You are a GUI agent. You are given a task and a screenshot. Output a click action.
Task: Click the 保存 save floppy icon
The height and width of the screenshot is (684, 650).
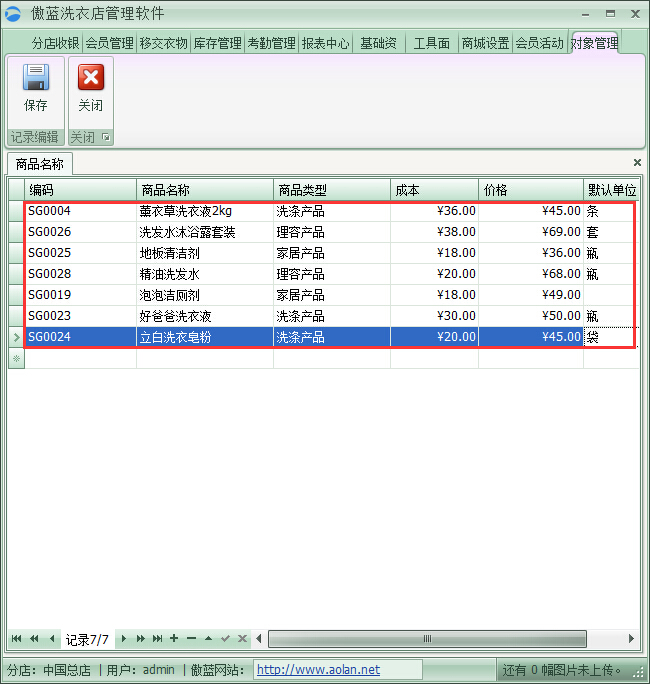[x=36, y=77]
